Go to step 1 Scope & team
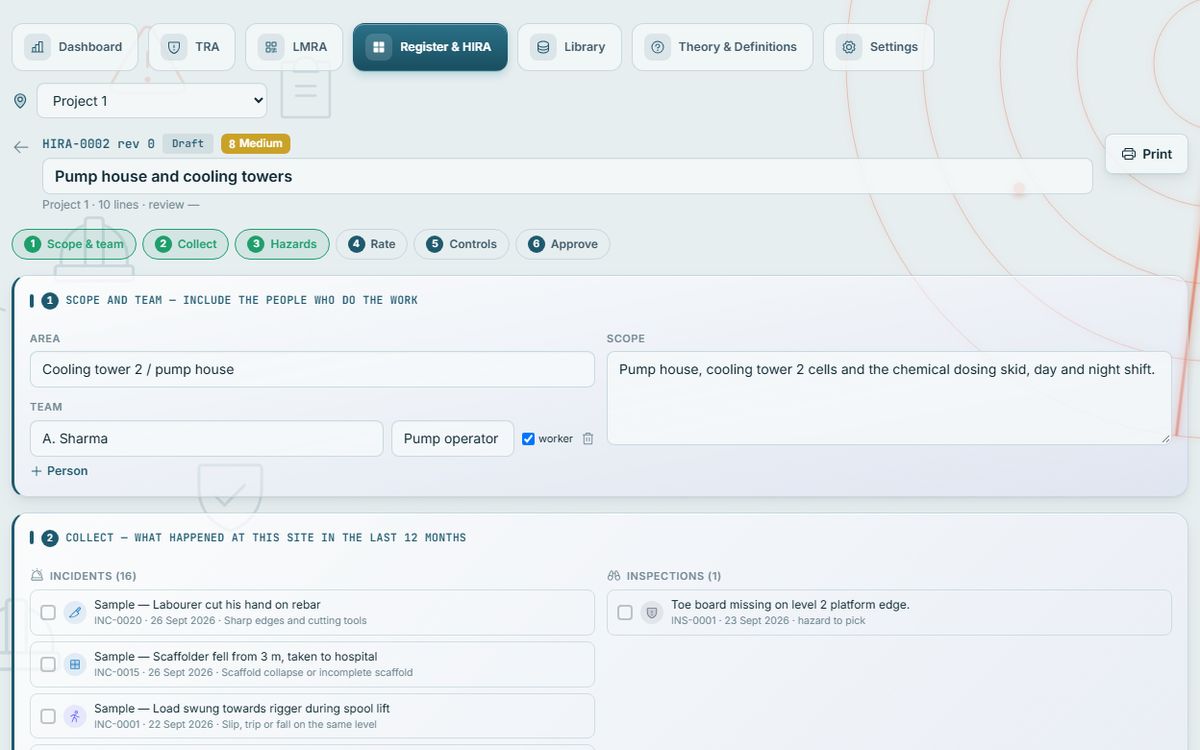The height and width of the screenshot is (750, 1200). tap(74, 244)
